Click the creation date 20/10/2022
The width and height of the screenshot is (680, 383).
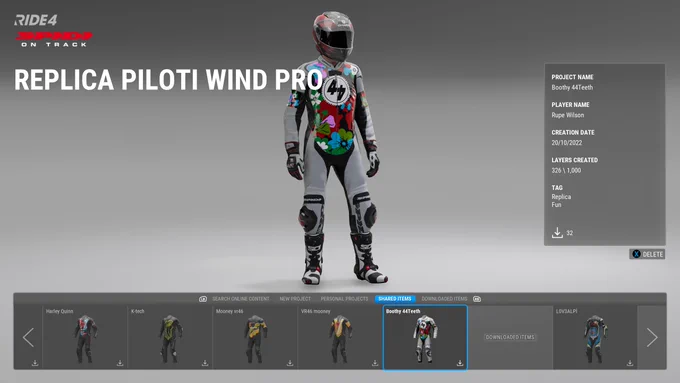(566, 143)
